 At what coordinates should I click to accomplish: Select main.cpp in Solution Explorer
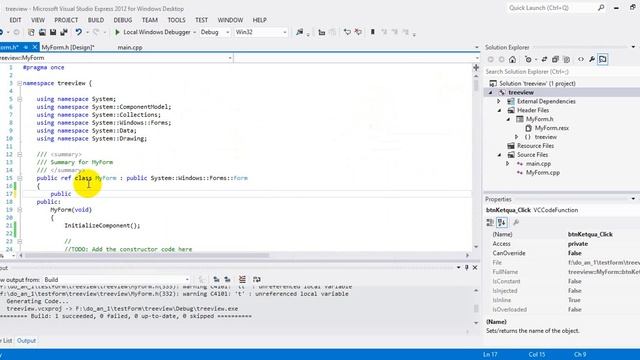pyautogui.click(x=538, y=164)
